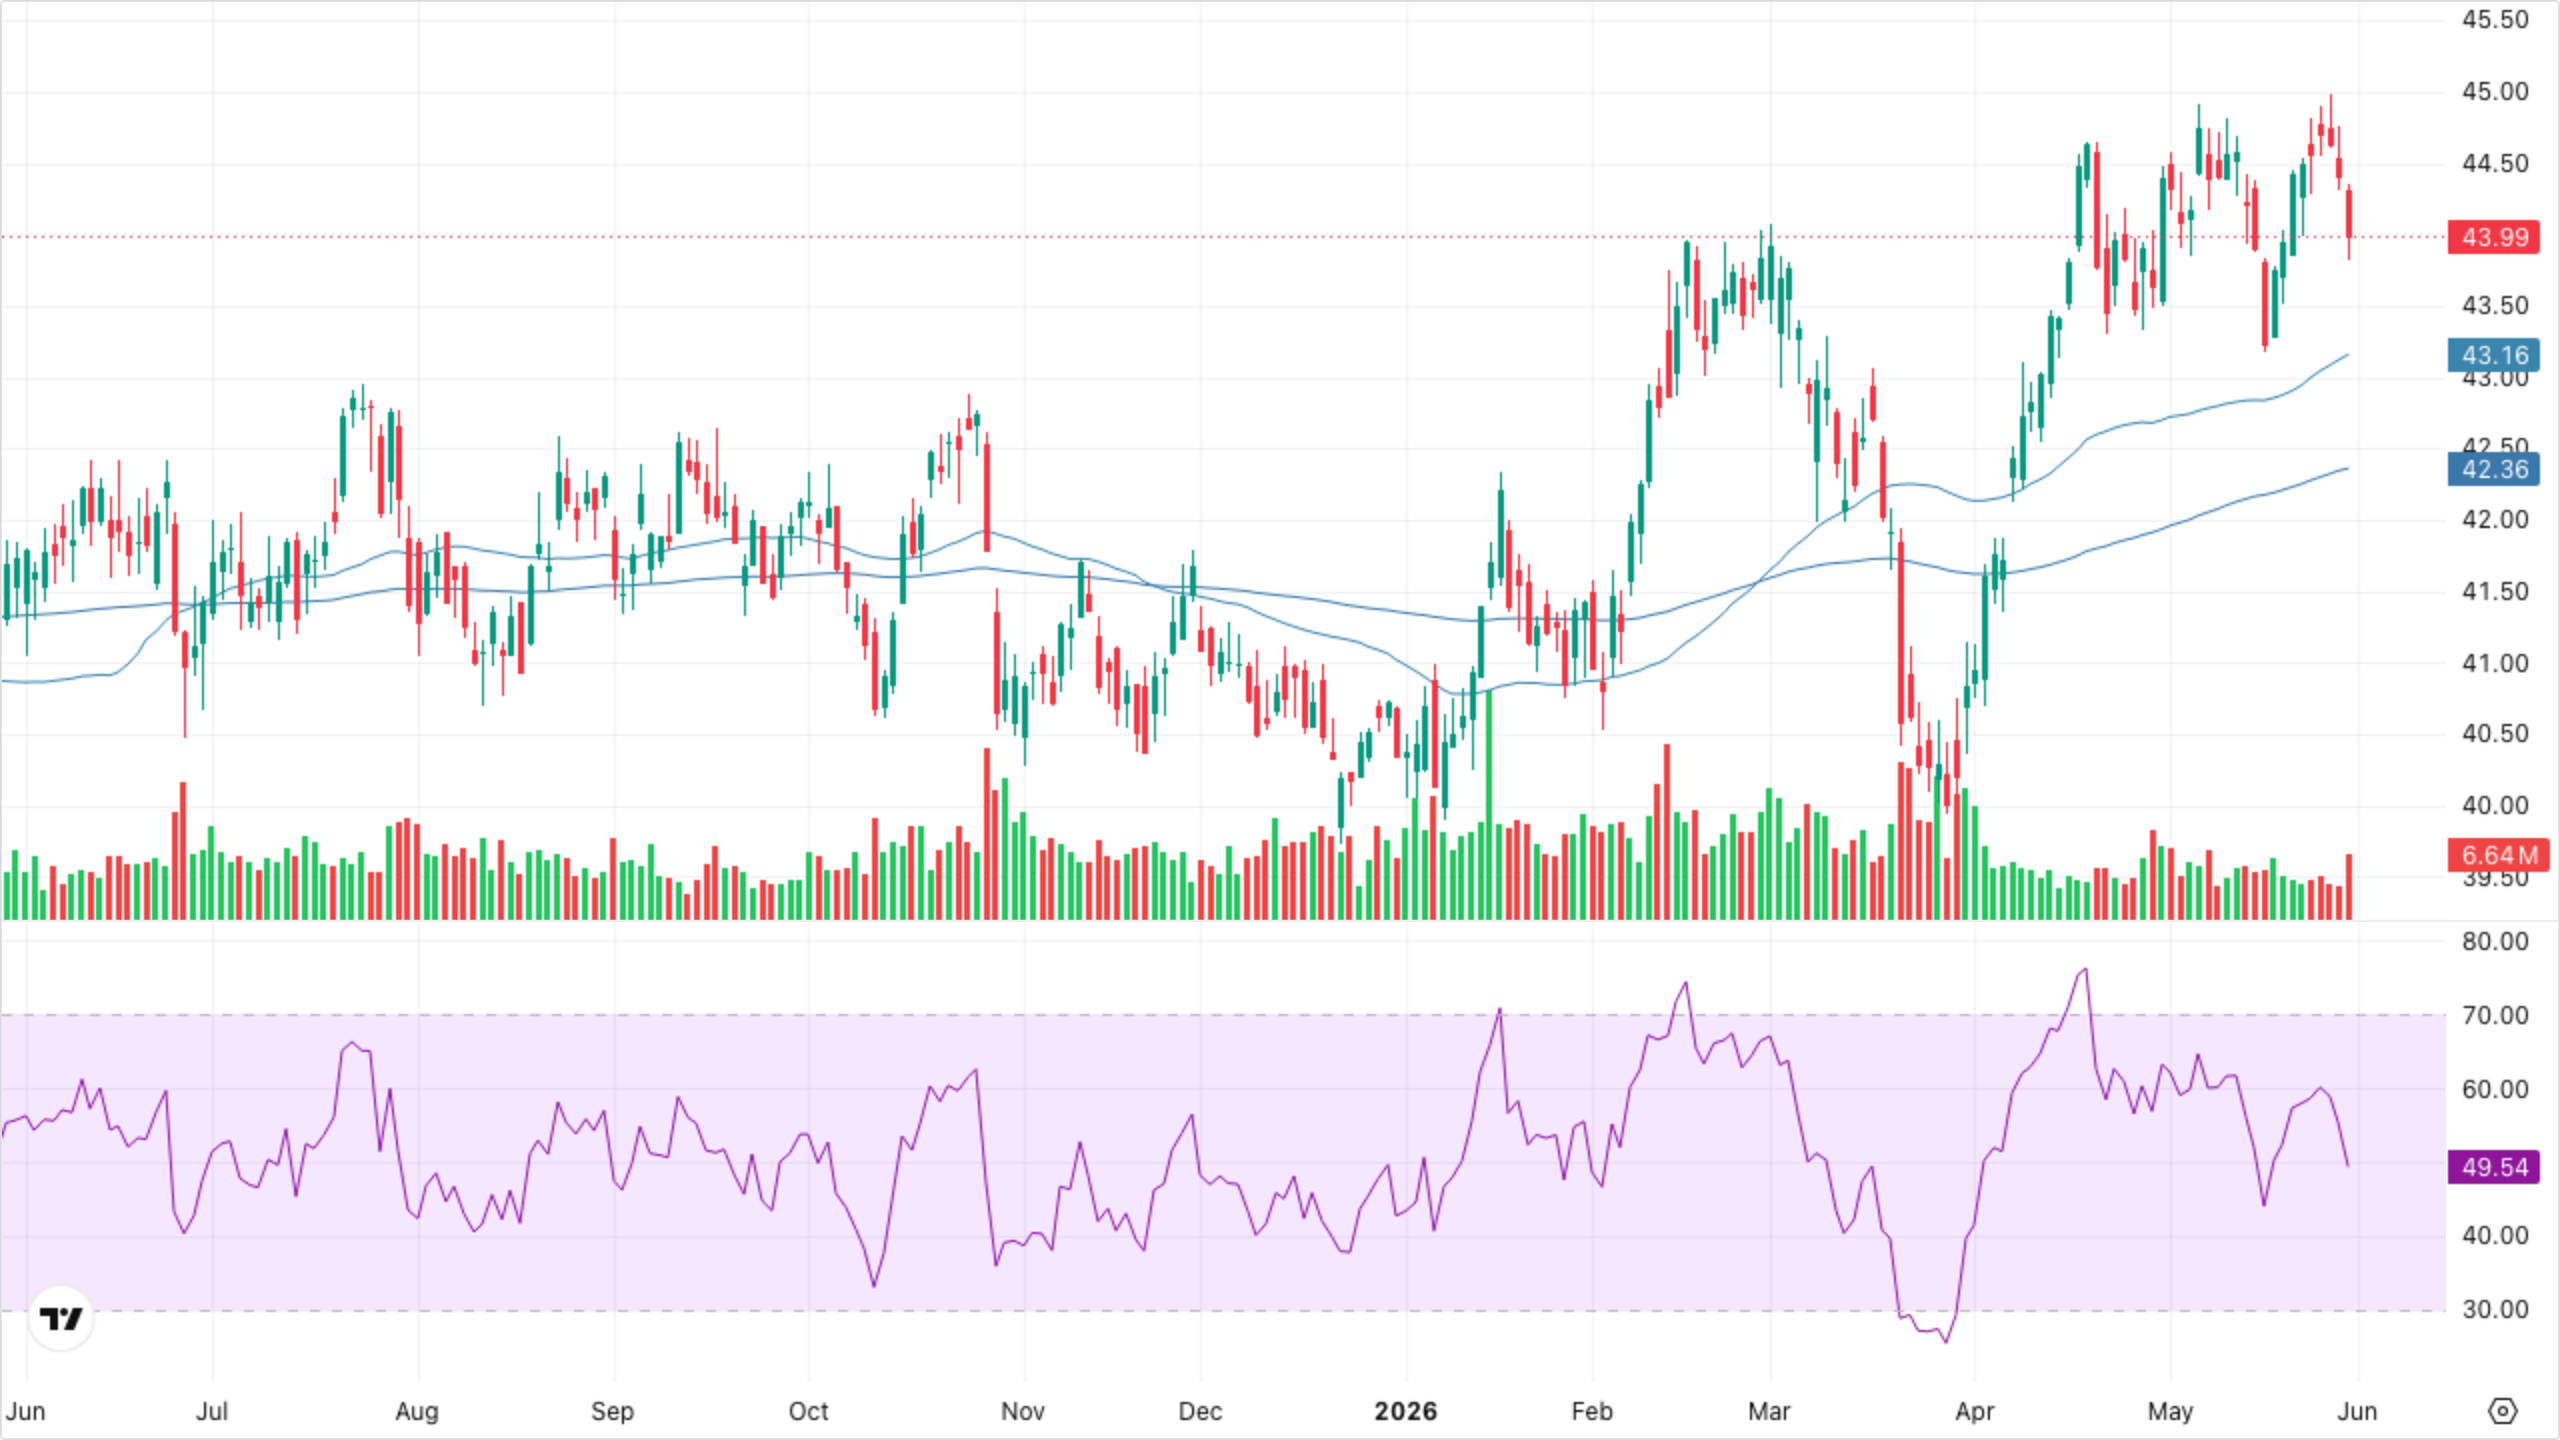The image size is (2560, 1440).
Task: Select the red 43.99 last price label
Action: tap(2494, 237)
